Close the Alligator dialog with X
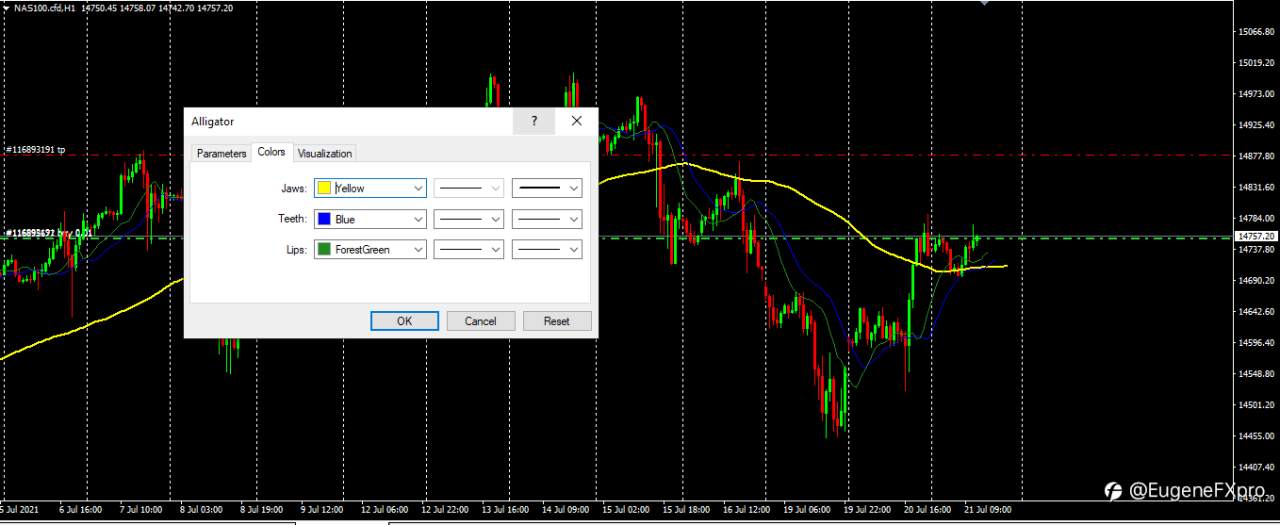Screen dimensions: 1280x525 pyautogui.click(x=576, y=121)
